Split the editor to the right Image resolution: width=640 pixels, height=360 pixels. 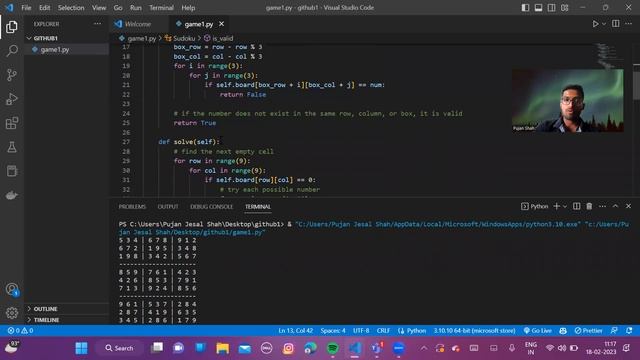[x=616, y=24]
